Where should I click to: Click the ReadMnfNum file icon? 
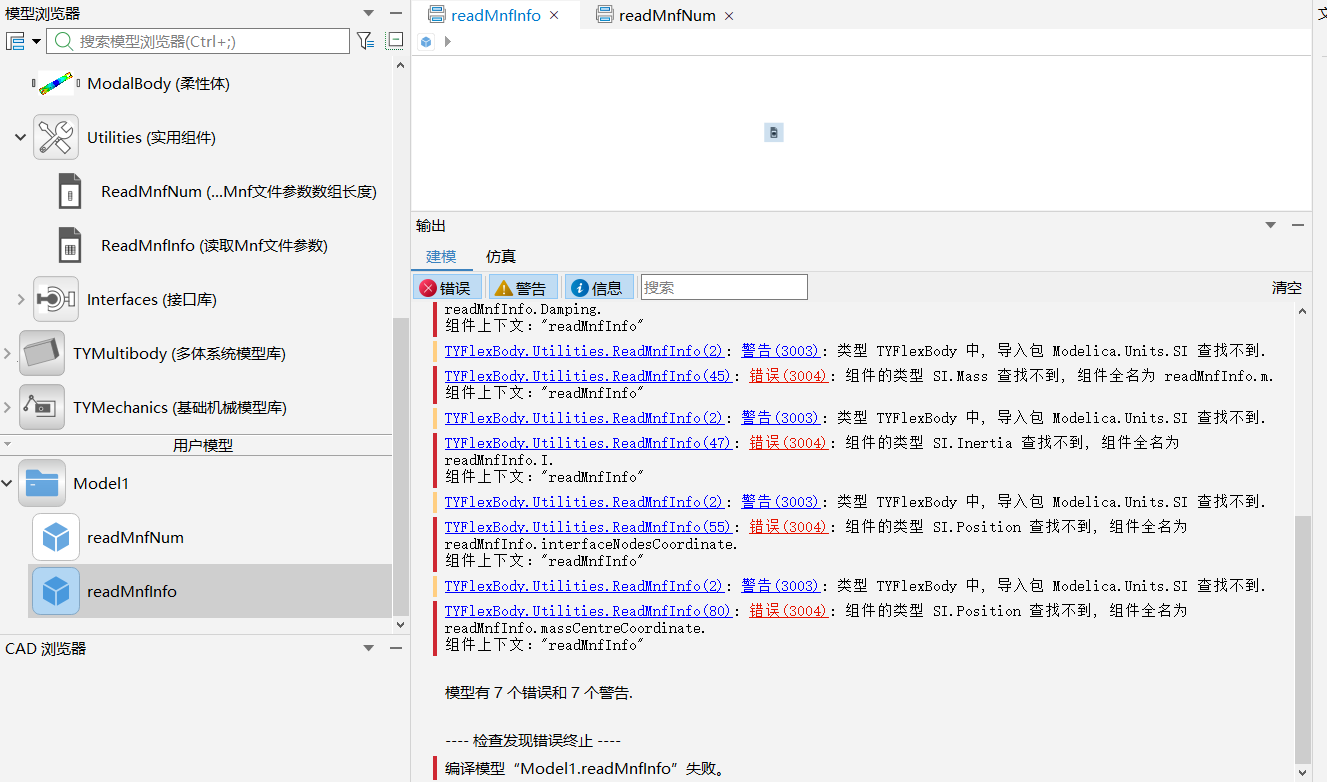coord(69,192)
